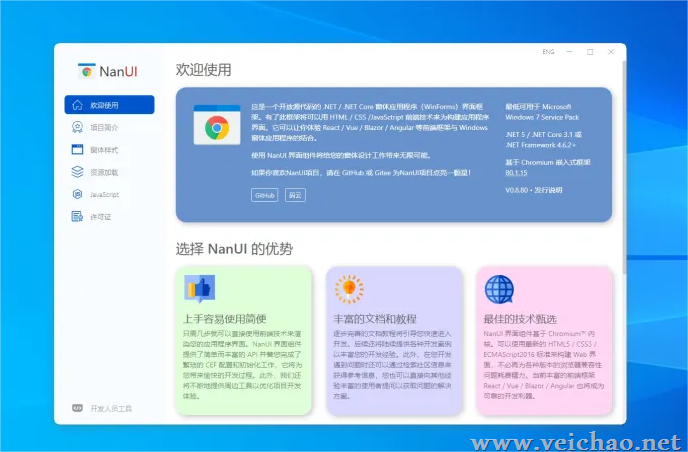Minimize the NanUI window
The height and width of the screenshot is (452, 688).
tap(570, 52)
